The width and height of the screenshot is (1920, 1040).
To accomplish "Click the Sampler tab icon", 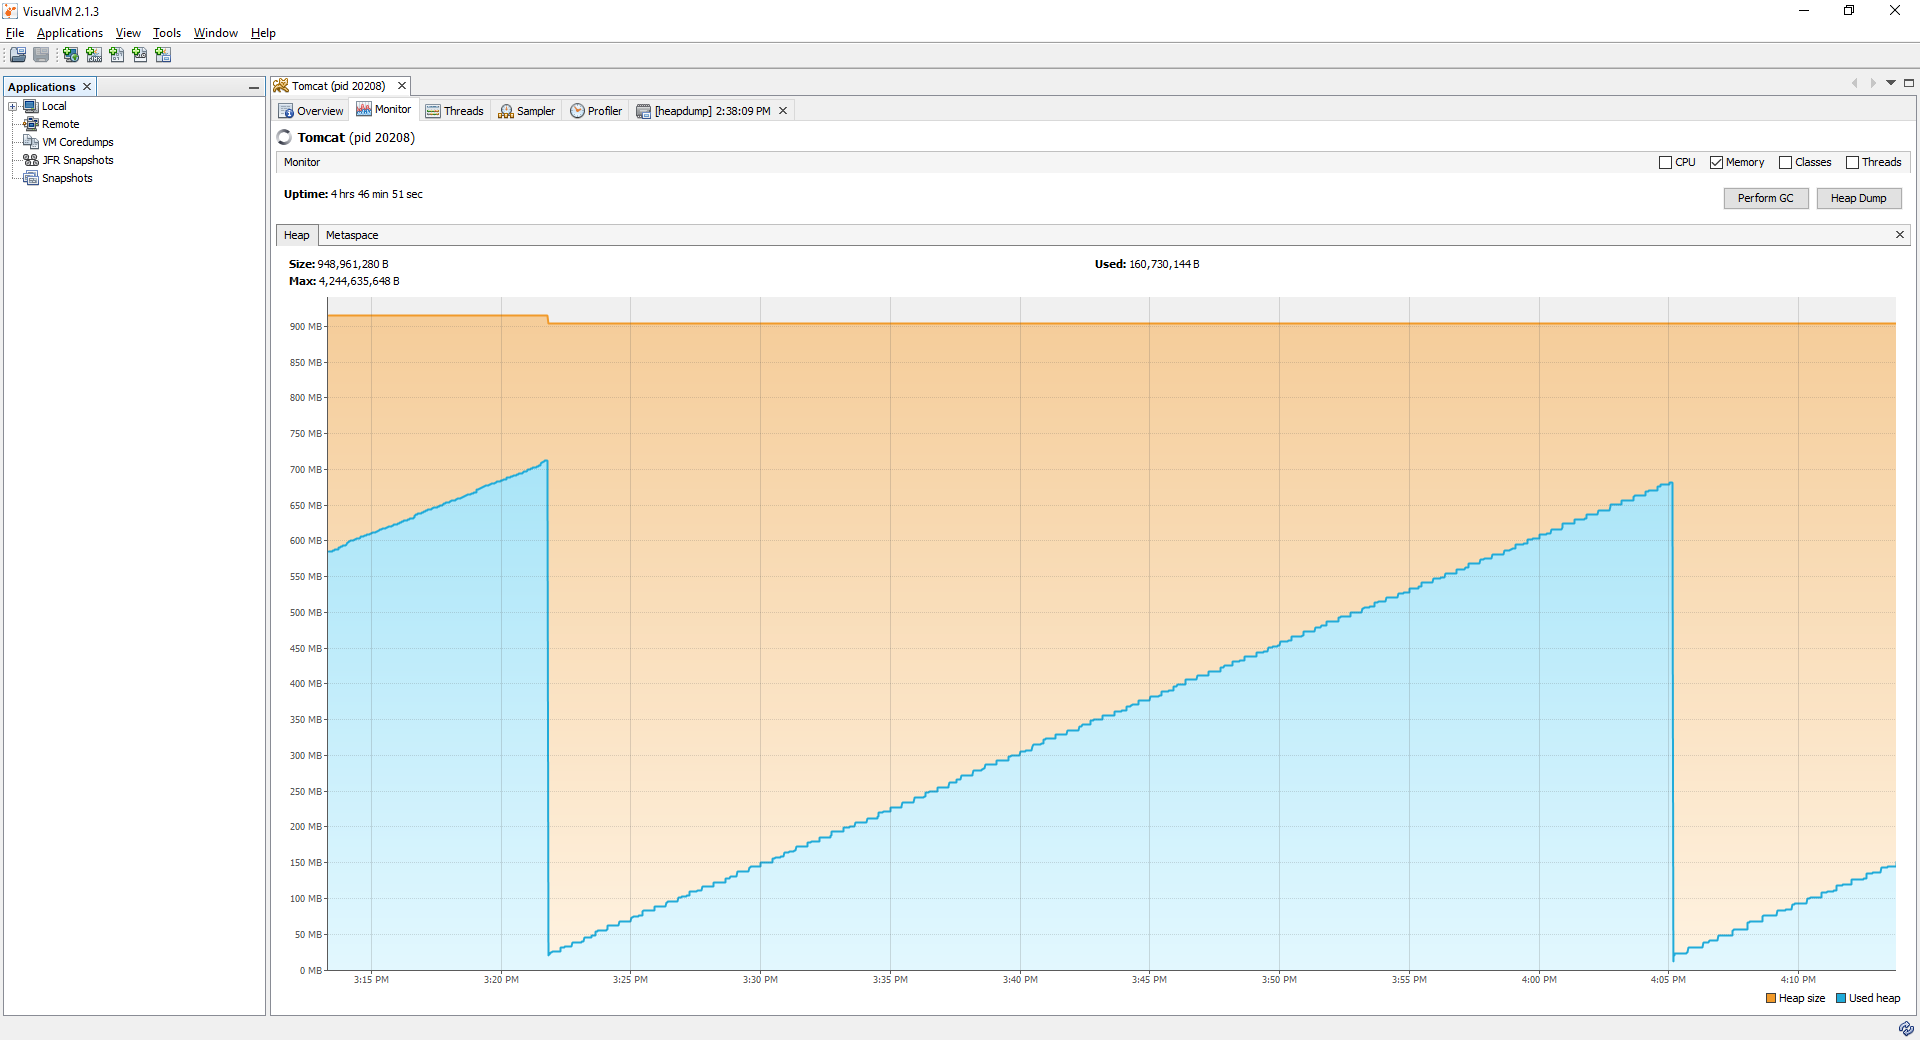I will click(506, 111).
